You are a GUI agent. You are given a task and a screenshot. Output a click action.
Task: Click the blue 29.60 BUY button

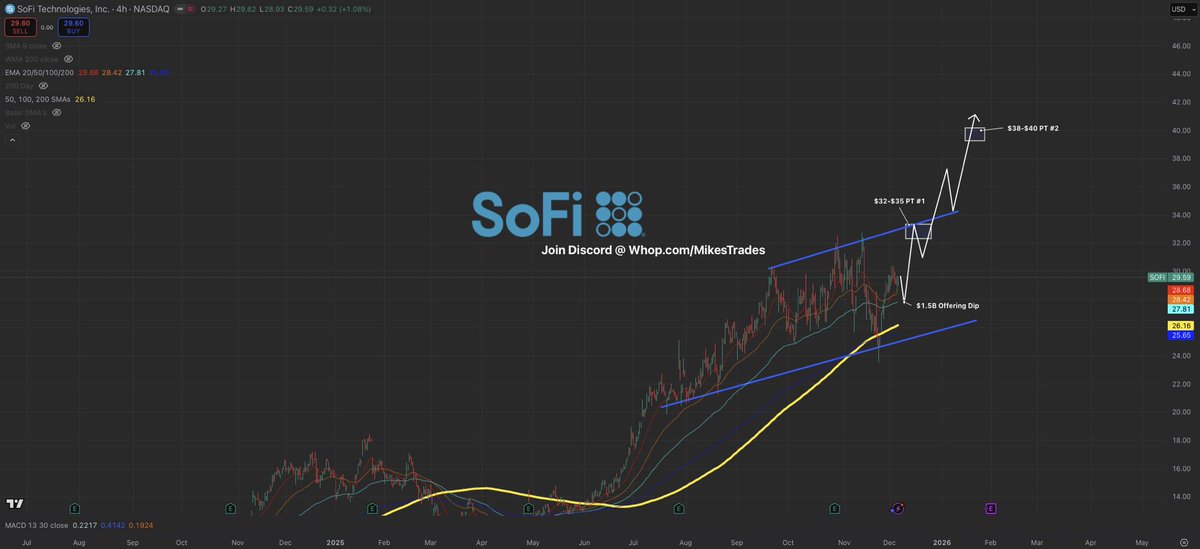(x=73, y=28)
